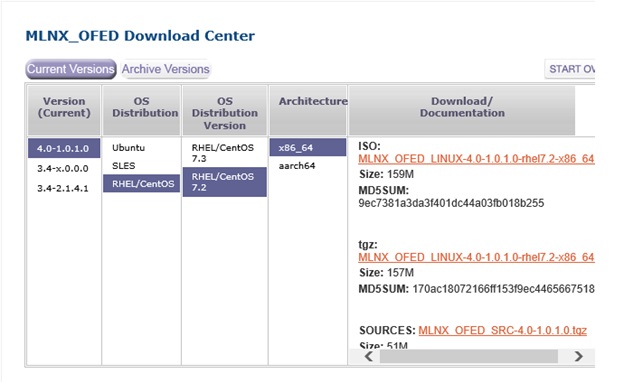Image resolution: width=624 pixels, height=383 pixels.
Task: Choose RHEL/CentOS as OS distribution
Action: (142, 184)
